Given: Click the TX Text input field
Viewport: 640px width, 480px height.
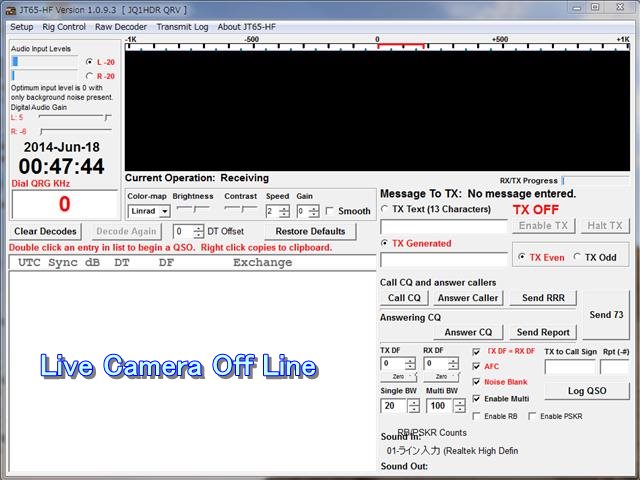Looking at the screenshot, I should pos(444,227).
